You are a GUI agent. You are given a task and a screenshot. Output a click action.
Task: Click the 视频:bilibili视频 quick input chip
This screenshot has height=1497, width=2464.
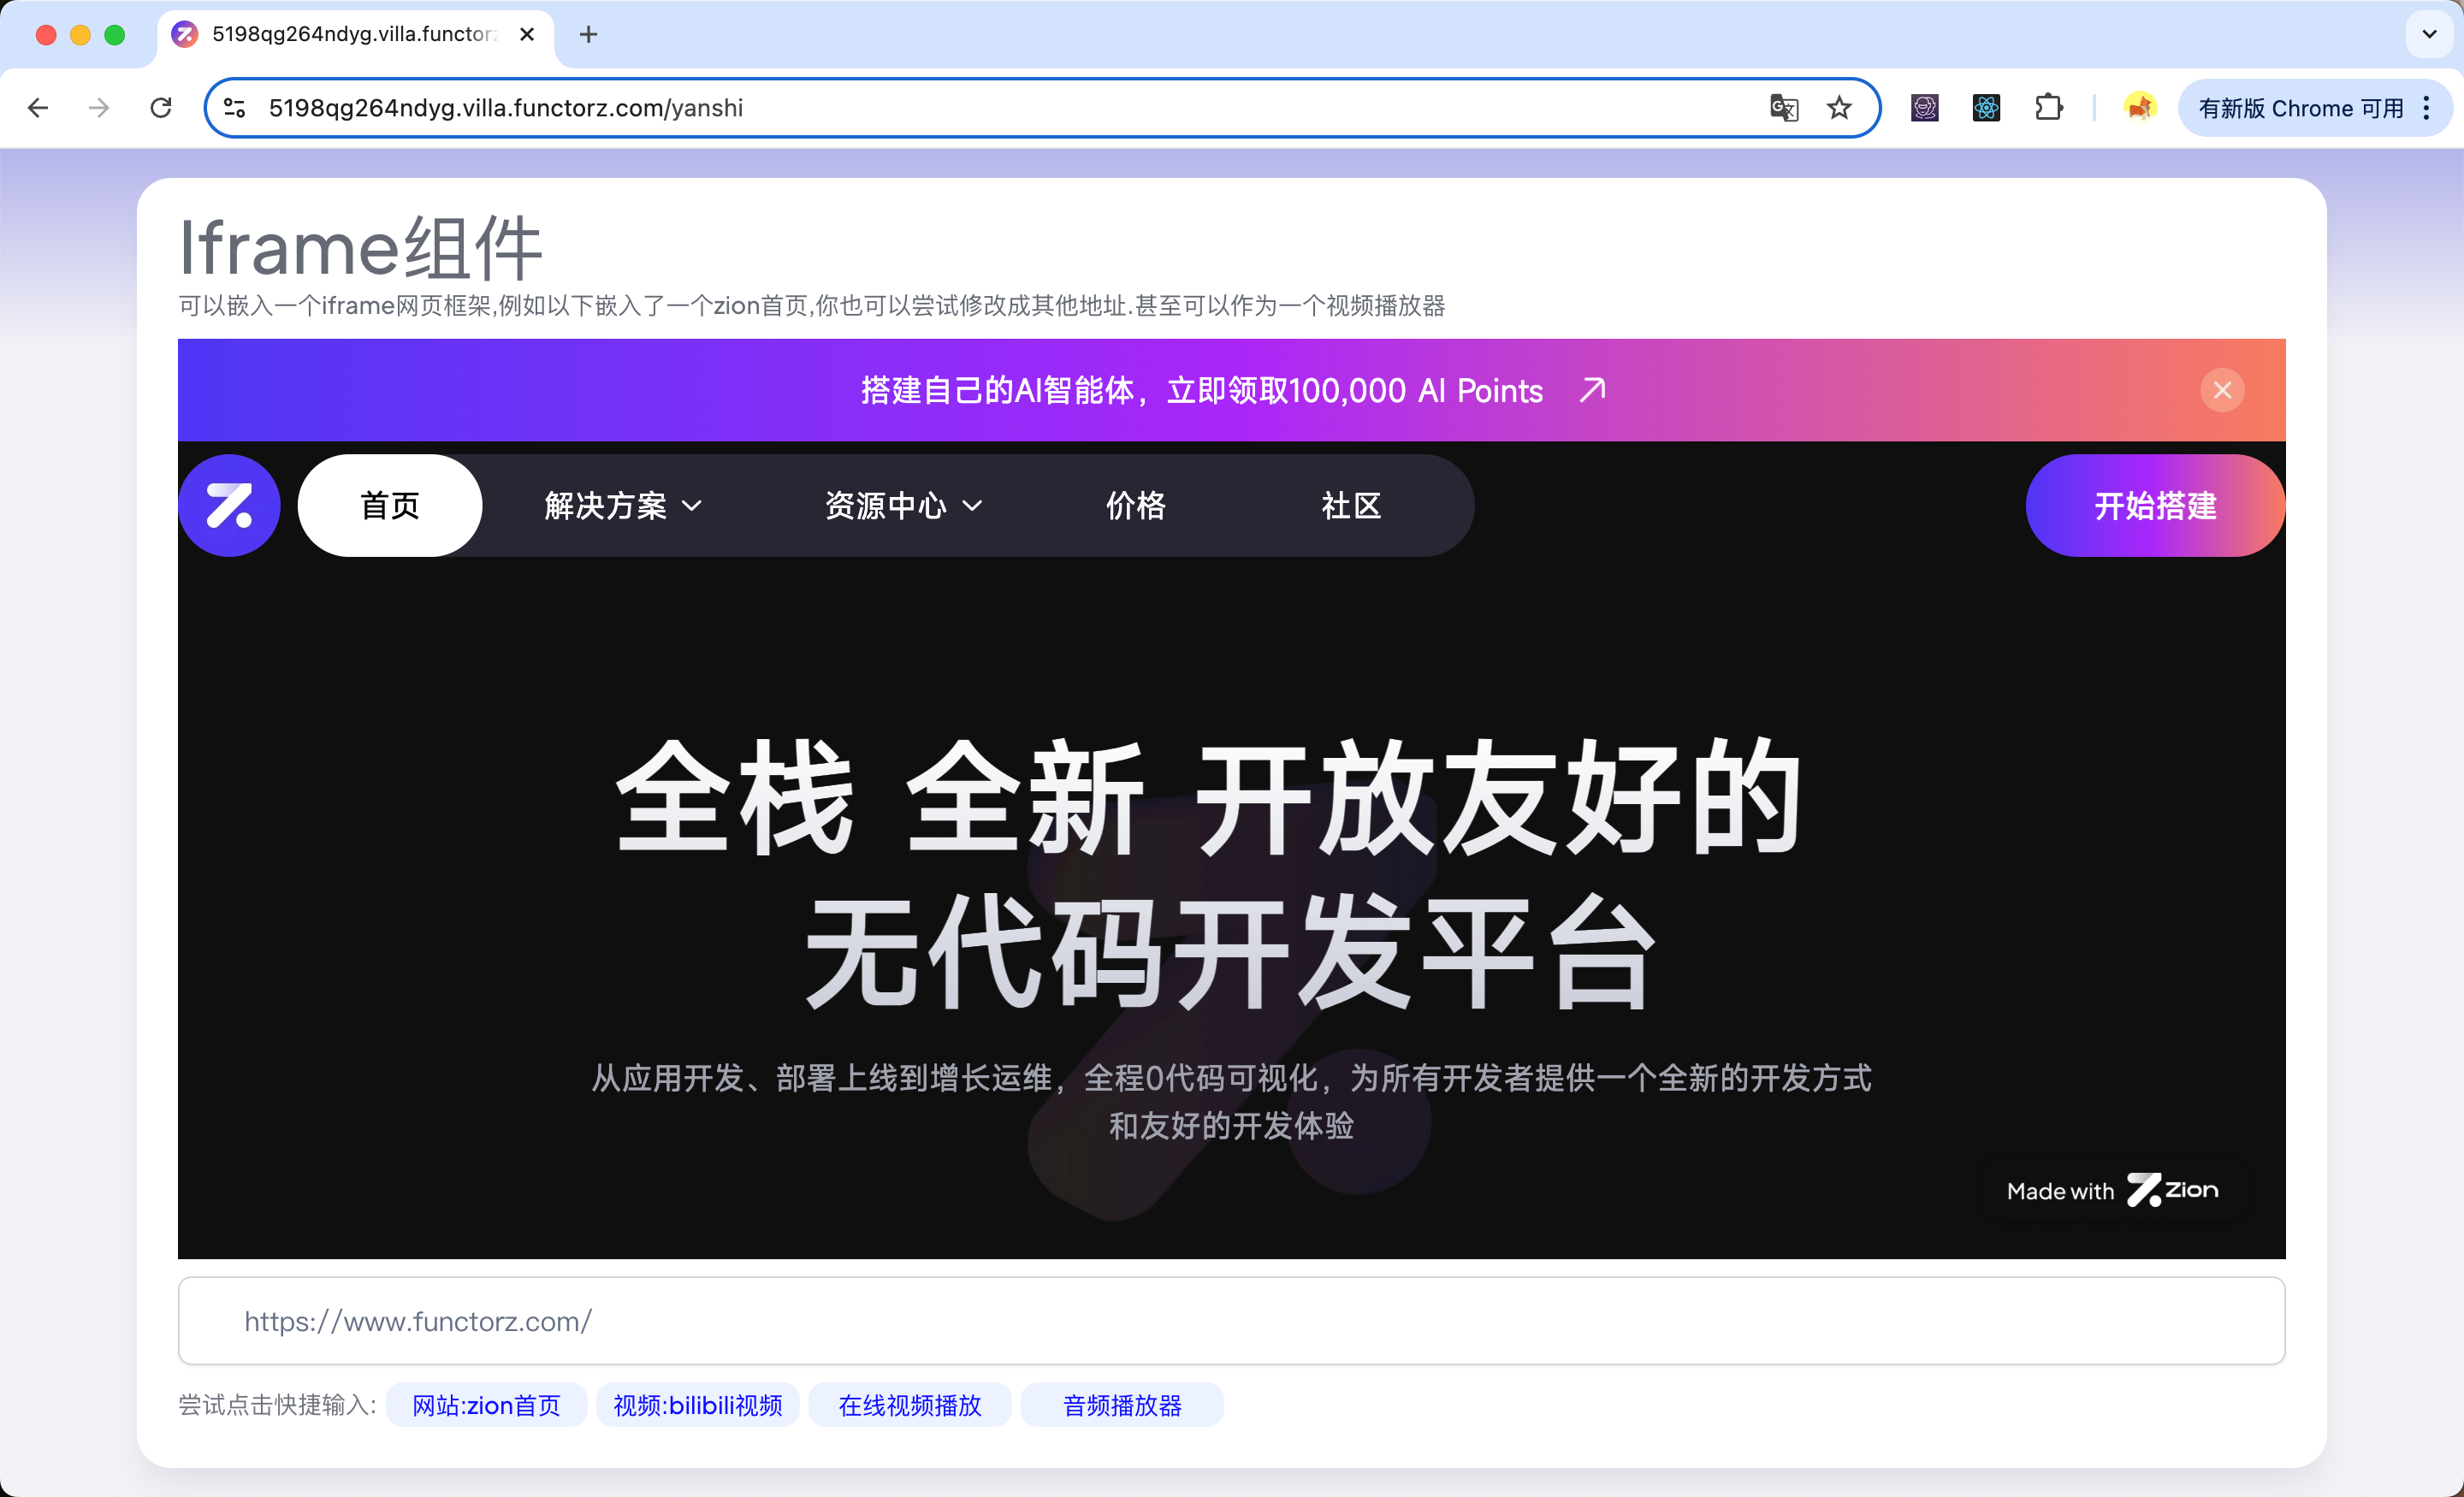(697, 1405)
